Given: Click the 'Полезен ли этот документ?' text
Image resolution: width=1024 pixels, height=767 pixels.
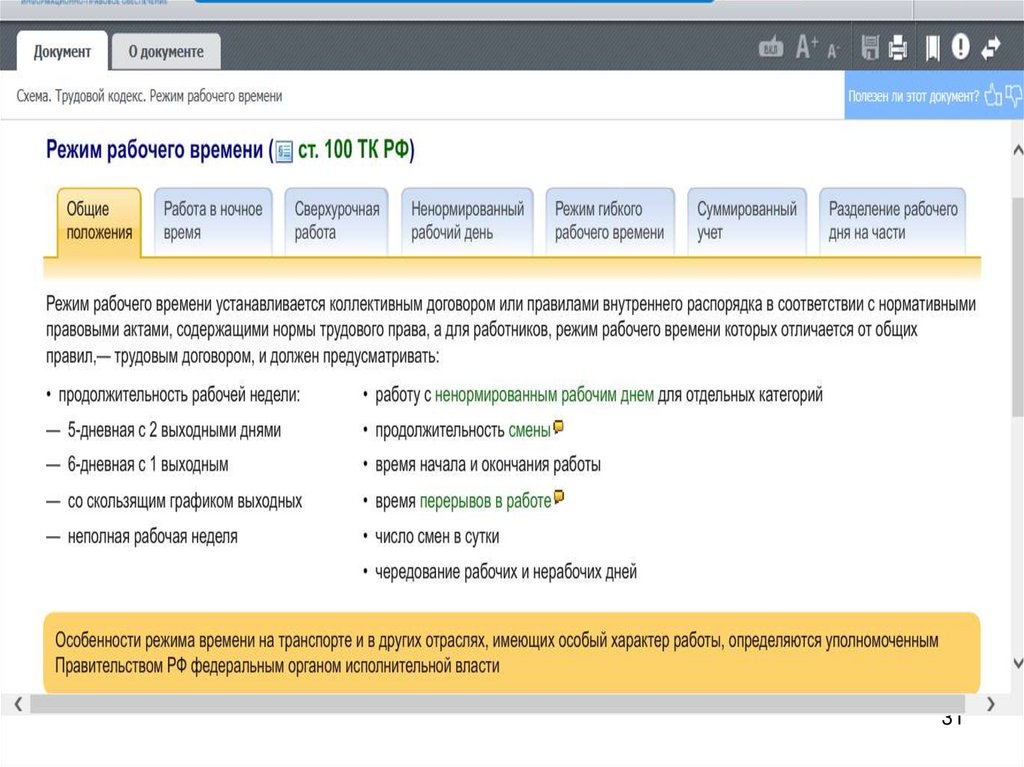Looking at the screenshot, I should tap(914, 96).
